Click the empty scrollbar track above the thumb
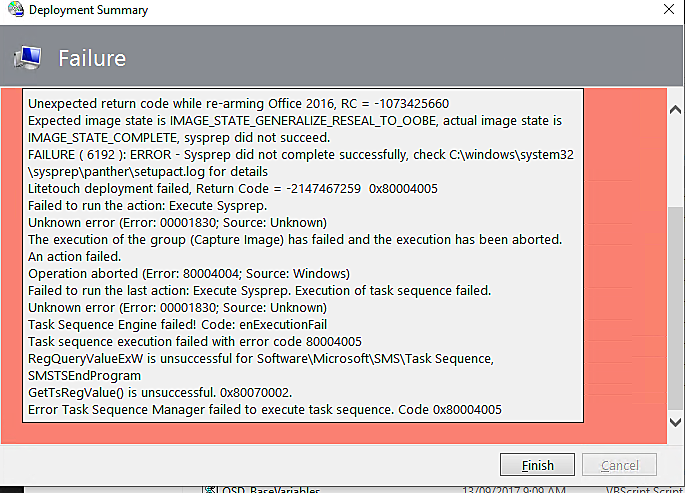The height and width of the screenshot is (493, 685). 675,162
